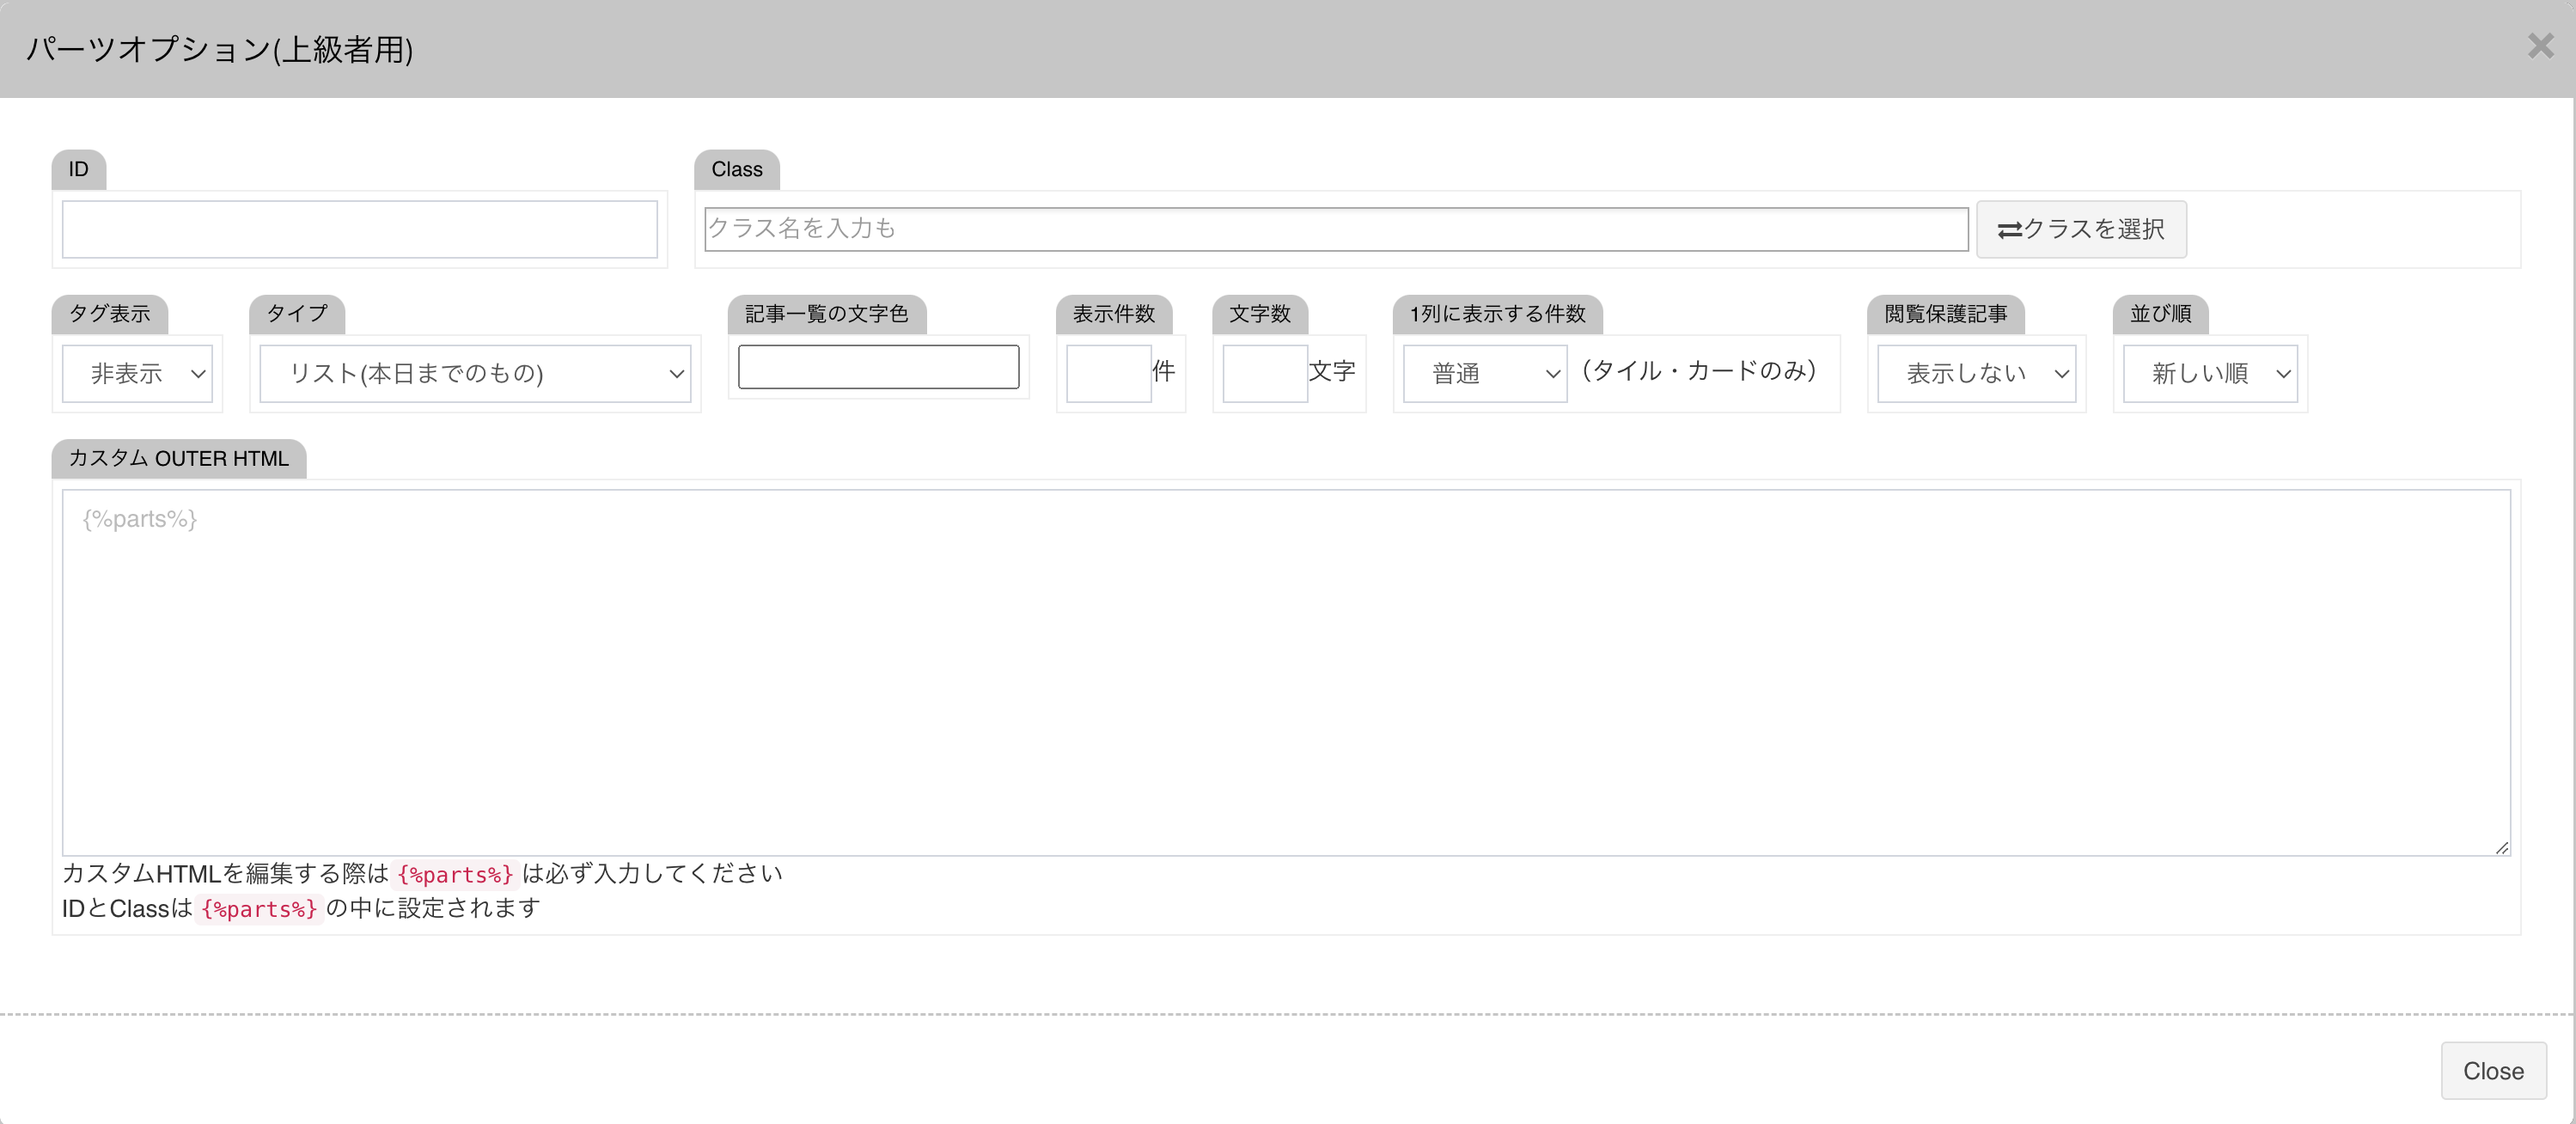Image resolution: width=2576 pixels, height=1124 pixels.
Task: Click the カスタム OUTER HTML label
Action: [x=179, y=458]
